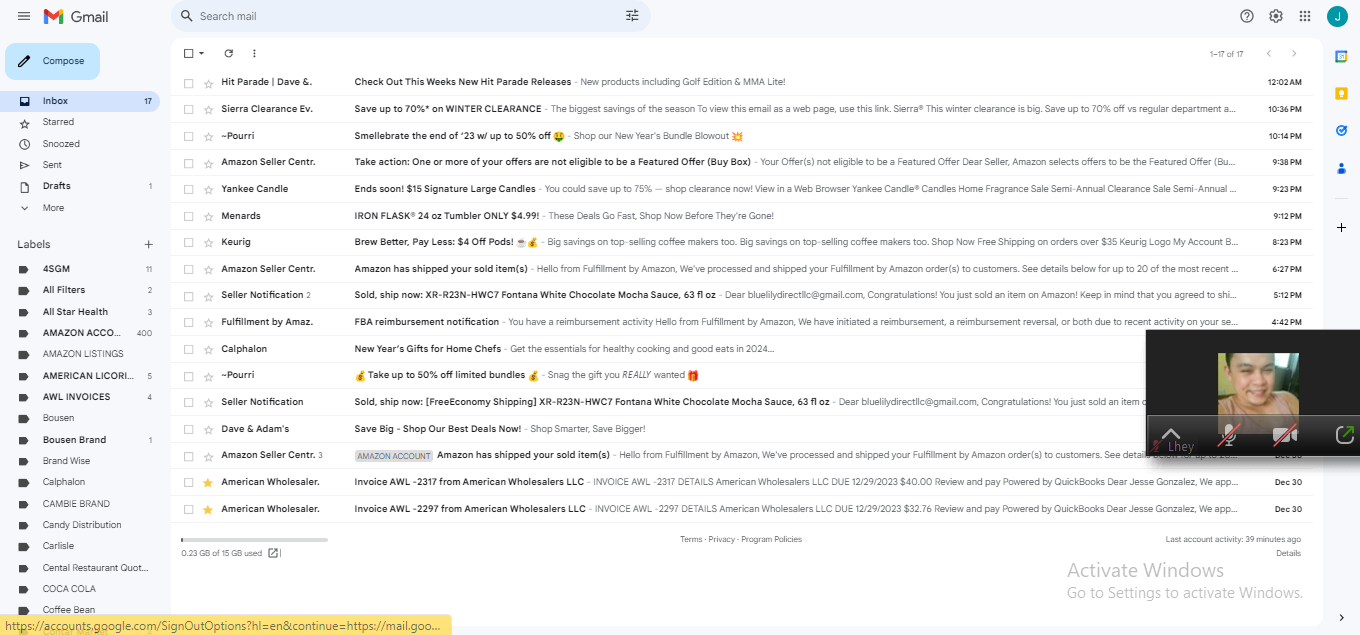Get add-ons plus icon in side panel
1360x635 pixels.
1342,227
